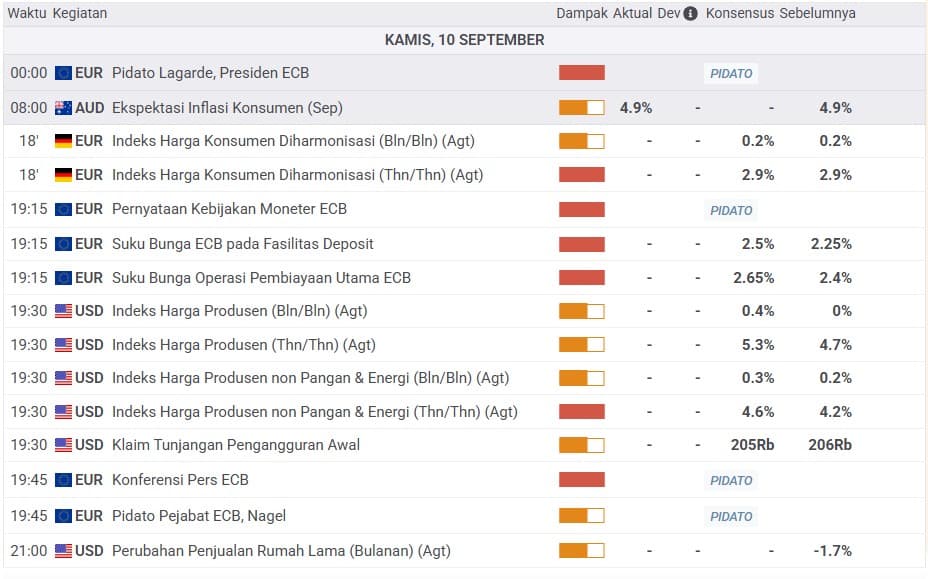
Task: Expand Indeks Harga Produsen (Thn/Thn) (Agt) row
Action: (464, 345)
